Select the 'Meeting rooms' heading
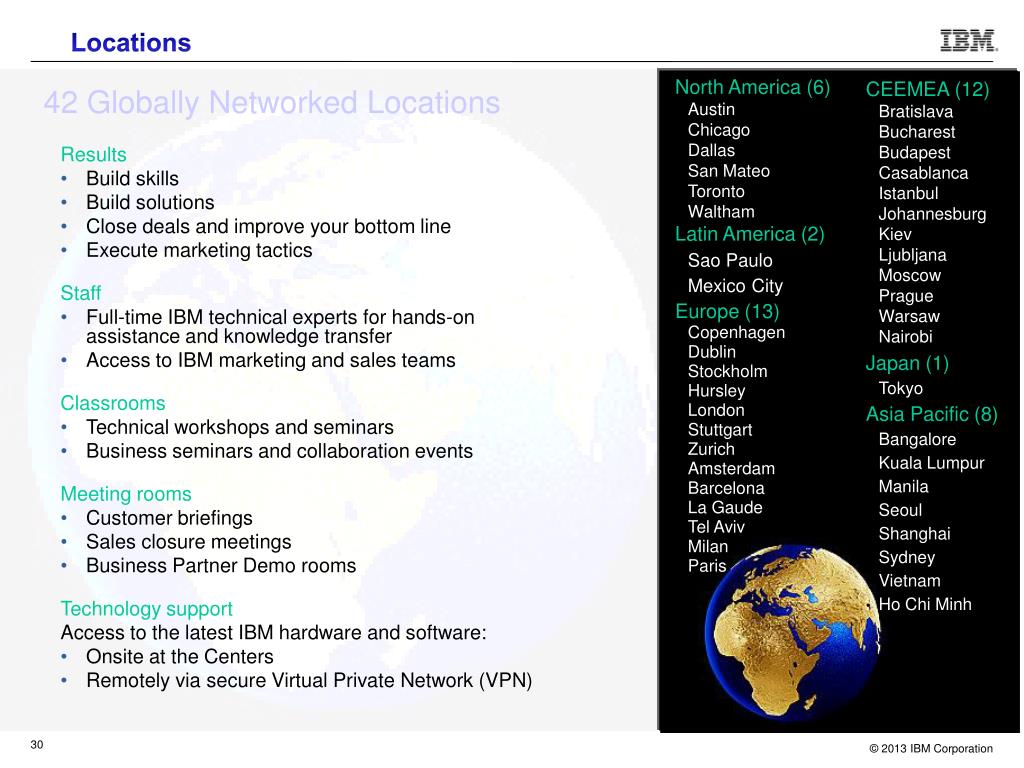This screenshot has width=1024, height=768. [126, 494]
